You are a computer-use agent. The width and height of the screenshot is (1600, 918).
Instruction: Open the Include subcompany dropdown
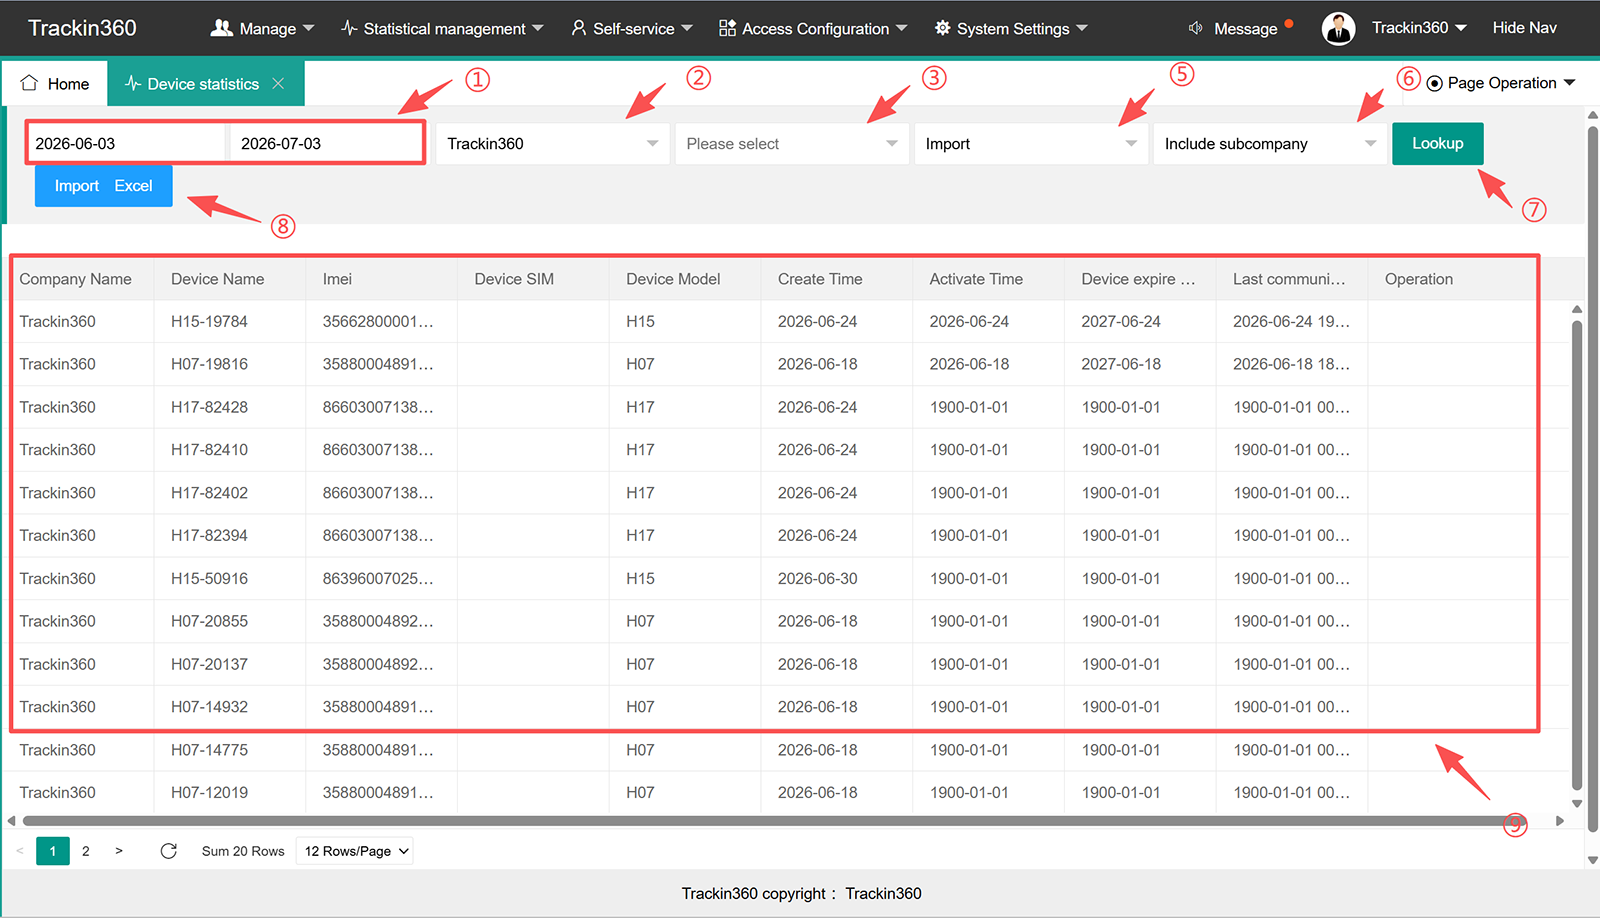(1270, 143)
